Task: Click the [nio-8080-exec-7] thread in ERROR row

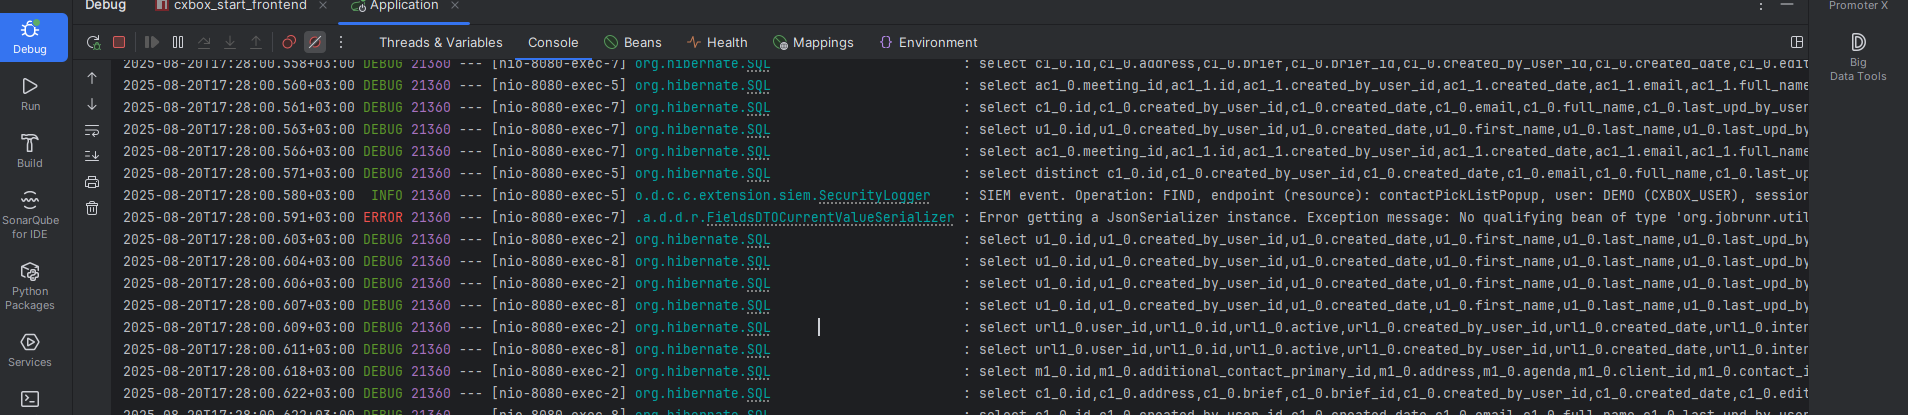Action: click(x=559, y=218)
